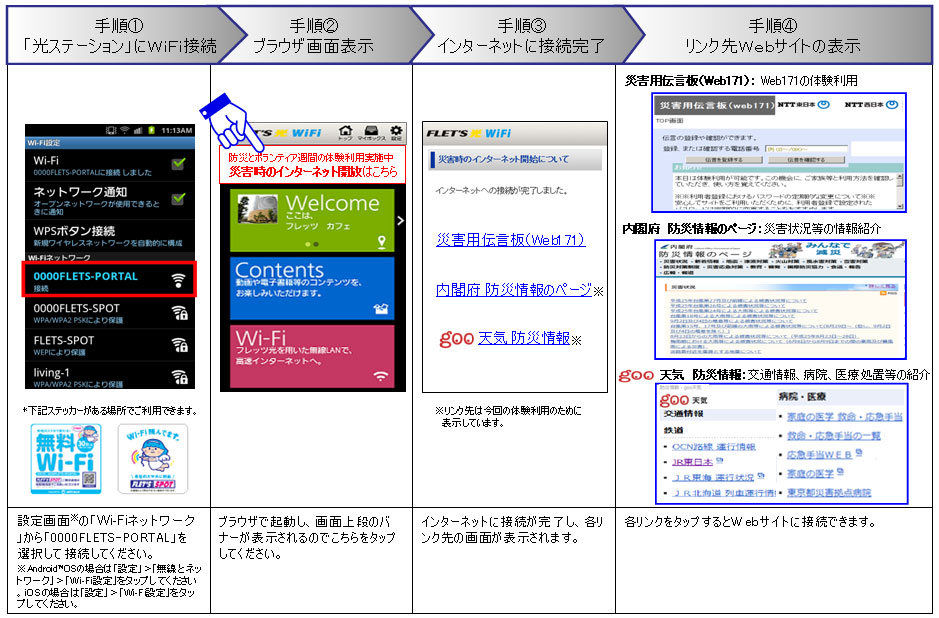The image size is (939, 618).
Task: Click the 伝言を確認する button
Action: [806, 160]
